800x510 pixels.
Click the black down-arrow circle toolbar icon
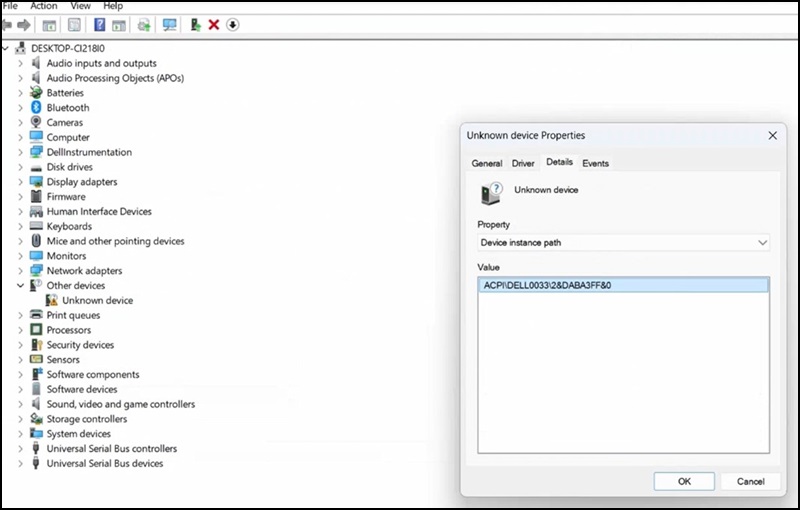(x=233, y=25)
